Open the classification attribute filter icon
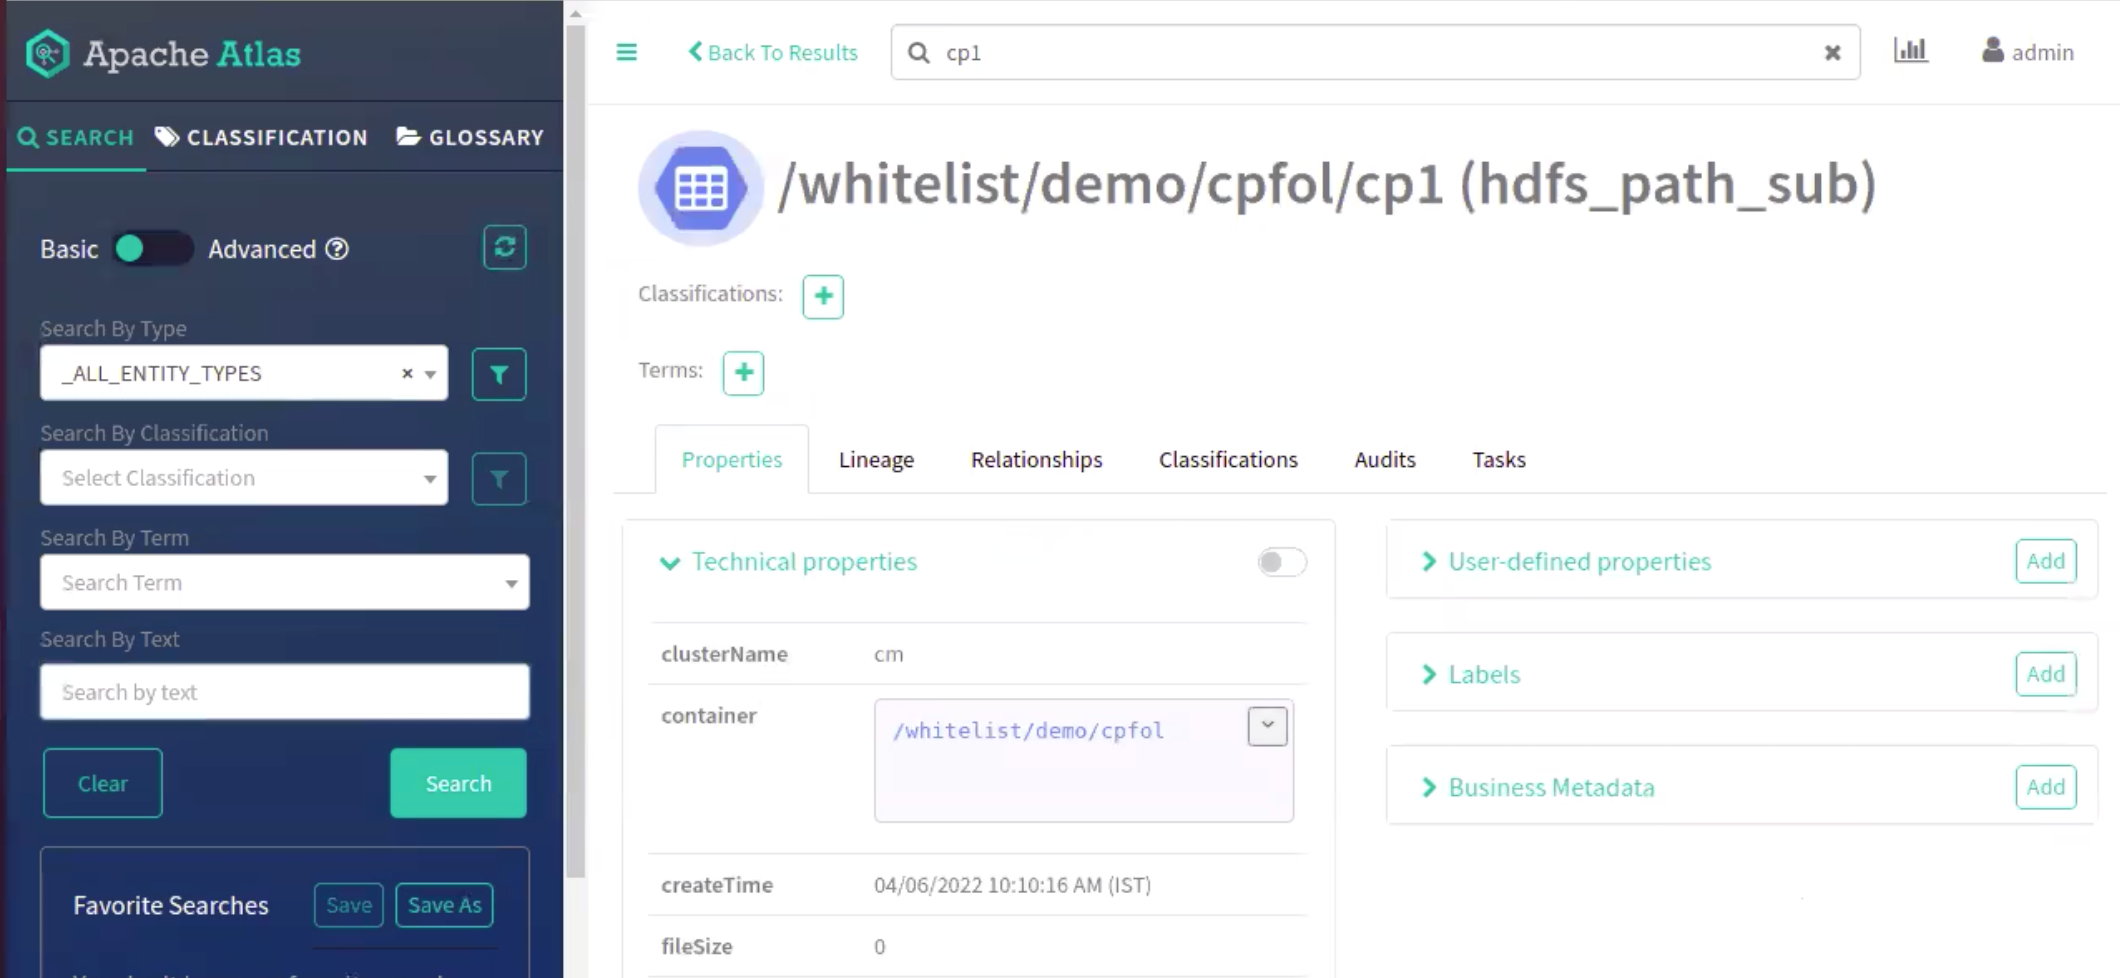The height and width of the screenshot is (978, 2120). click(x=499, y=479)
